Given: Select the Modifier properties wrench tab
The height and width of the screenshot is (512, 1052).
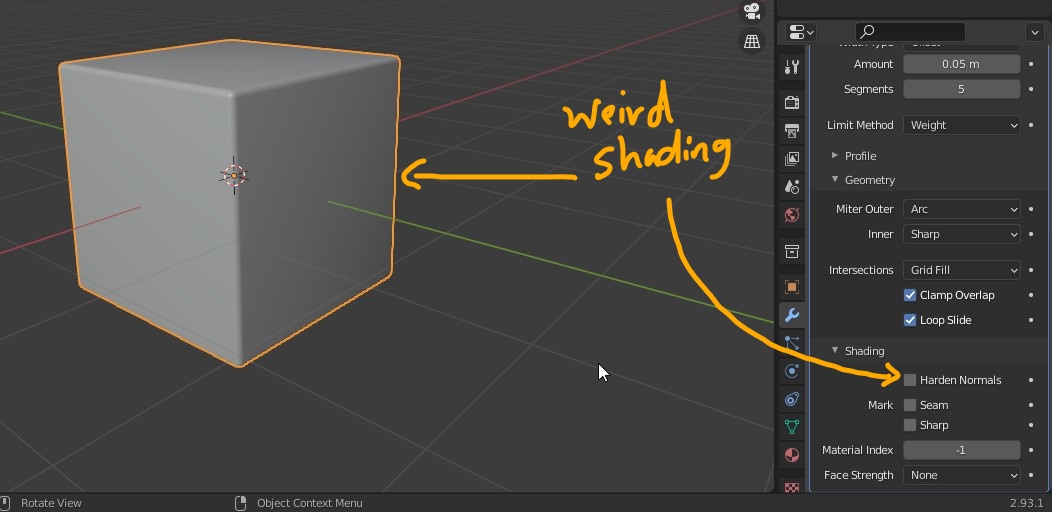Looking at the screenshot, I should tap(792, 315).
